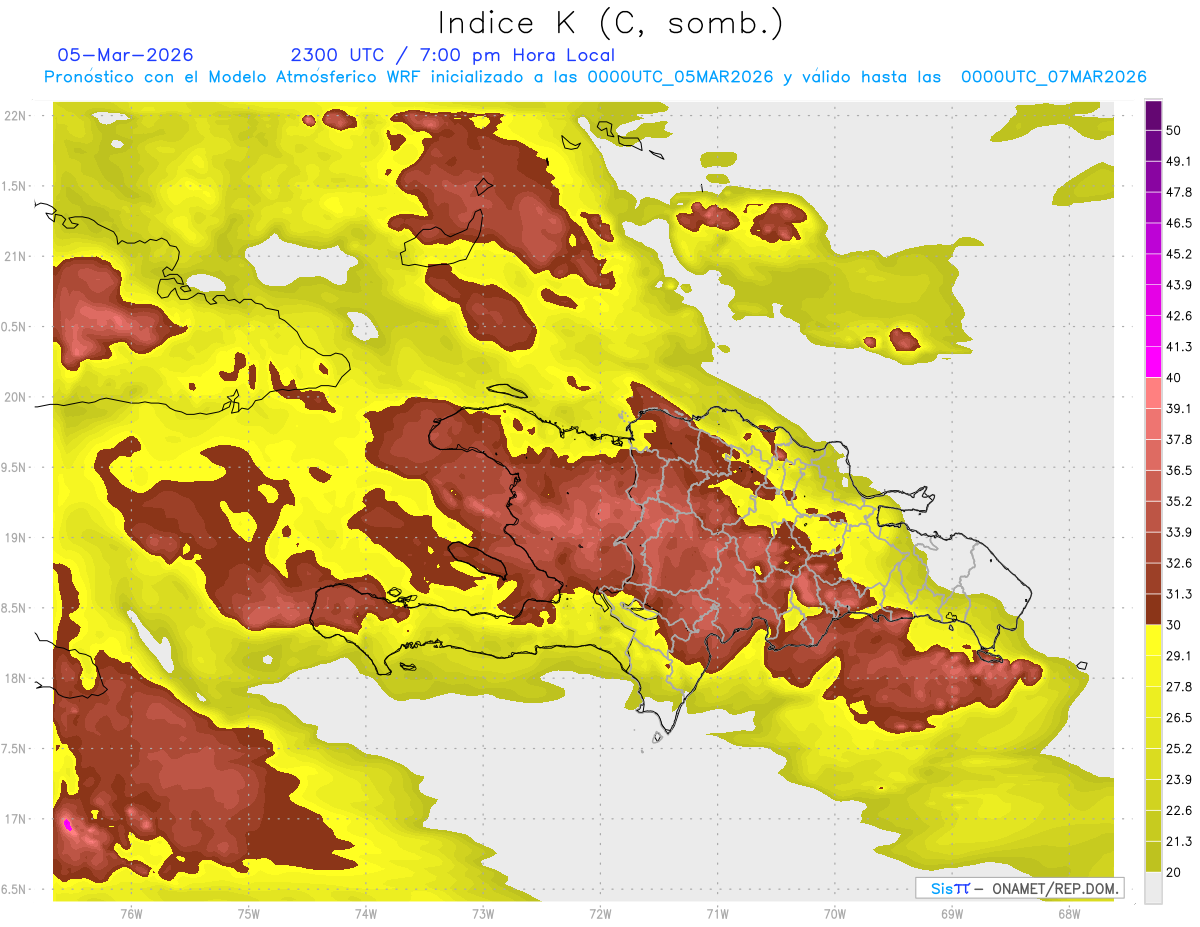Click the color scale value "37.8"
Viewport: 1200px width, 927px height.
1179,439
